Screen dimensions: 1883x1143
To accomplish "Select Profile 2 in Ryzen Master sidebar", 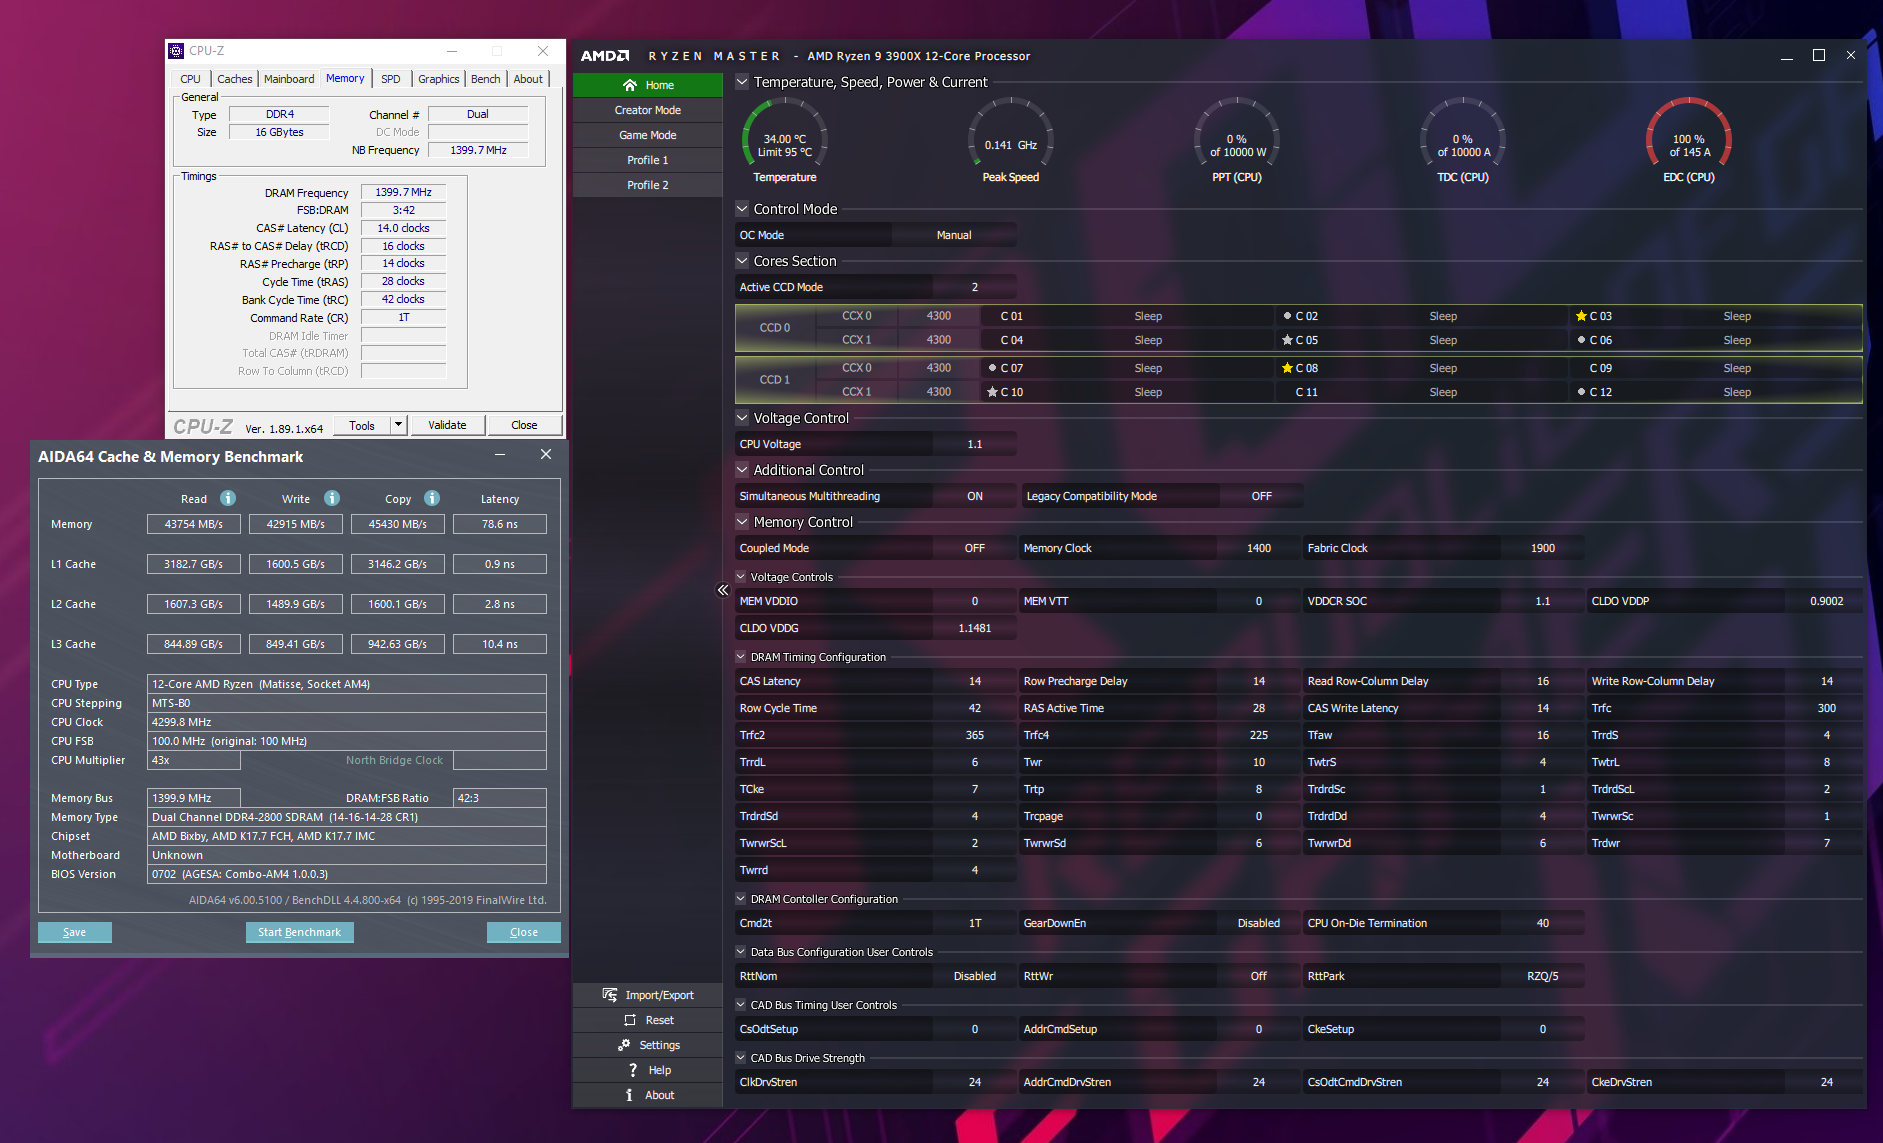I will click(x=648, y=185).
